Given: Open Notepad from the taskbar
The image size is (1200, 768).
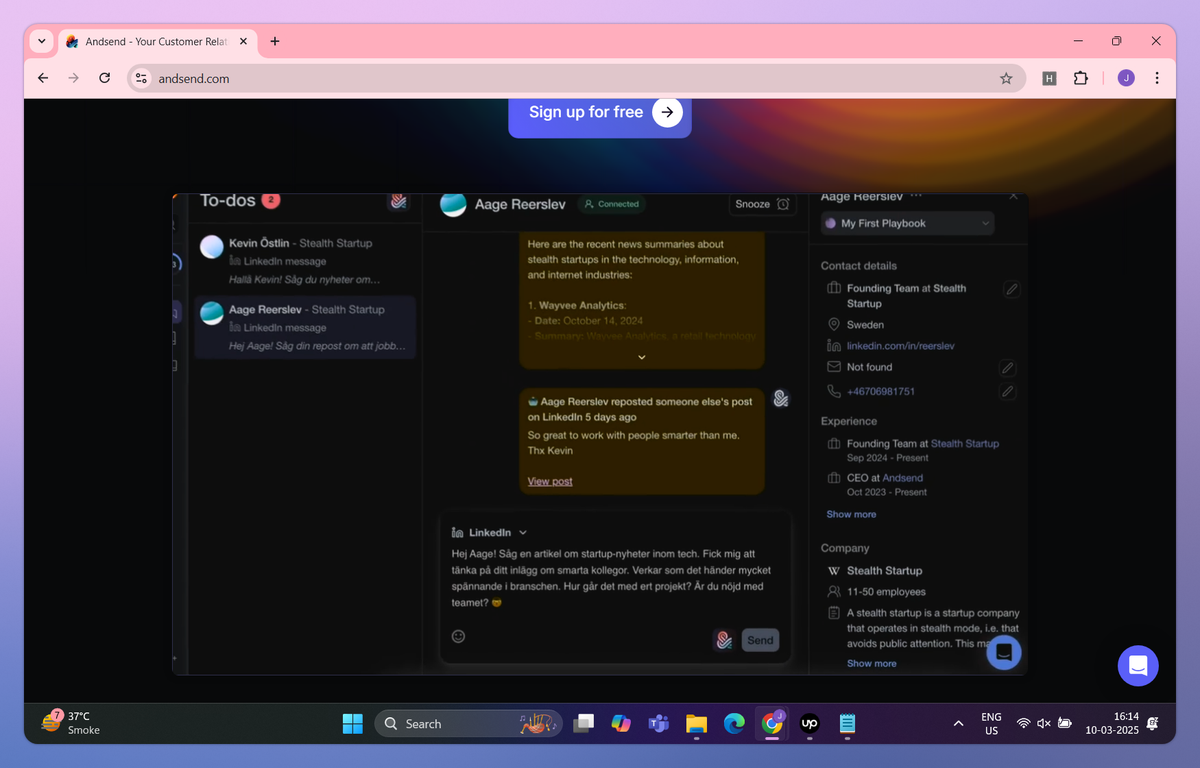Looking at the screenshot, I should [x=848, y=723].
